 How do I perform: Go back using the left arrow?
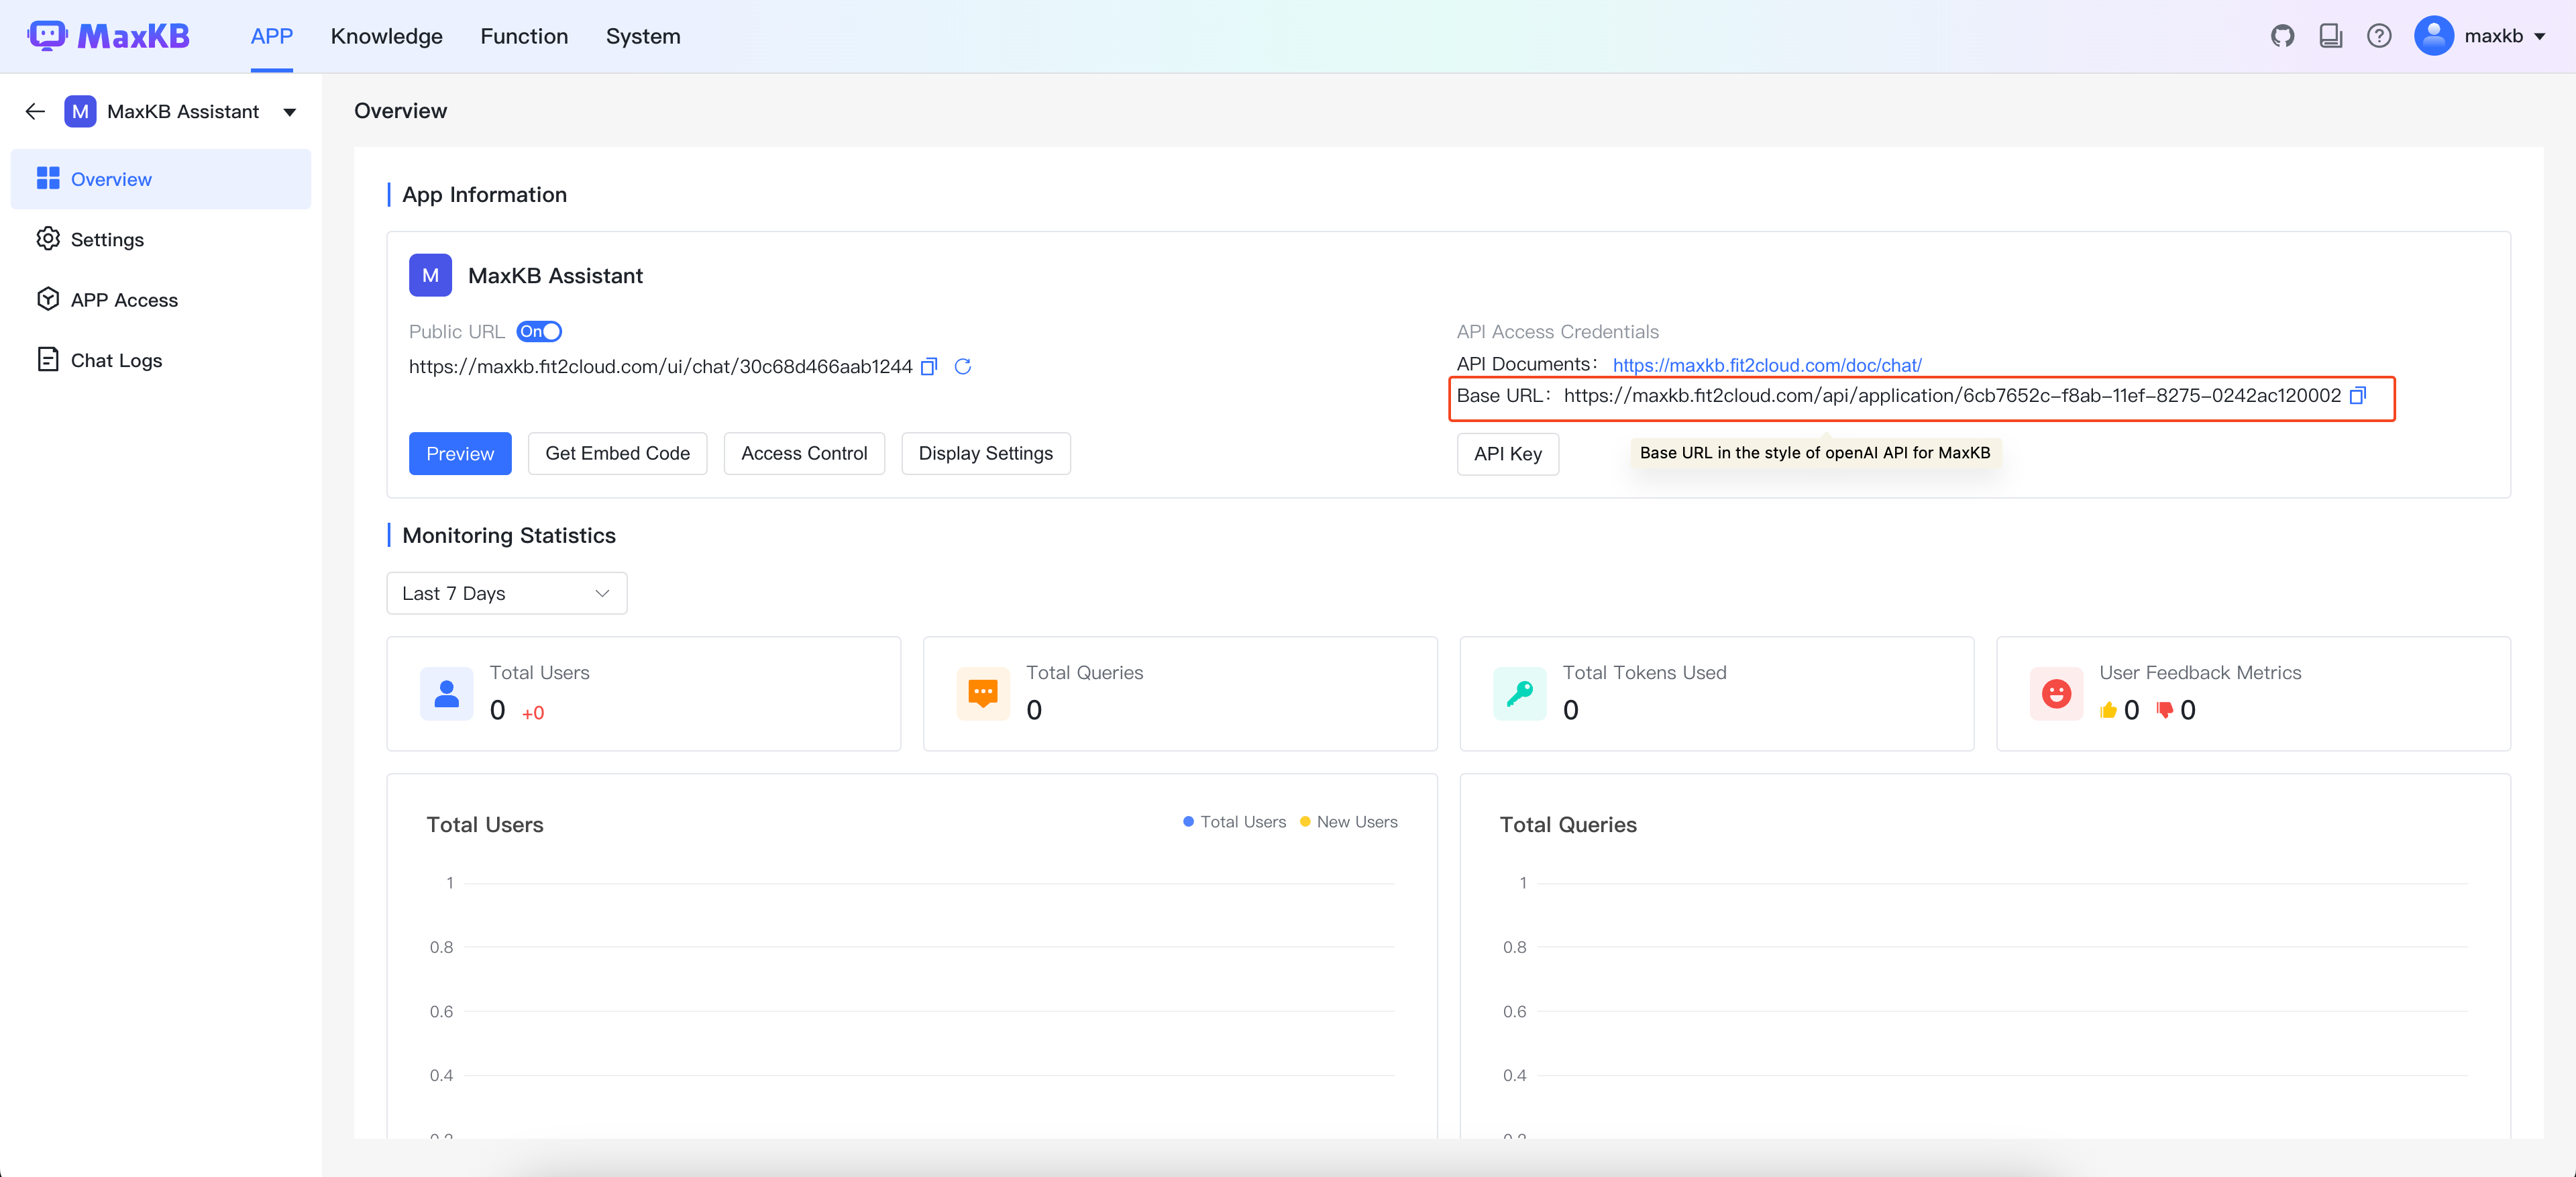(35, 111)
